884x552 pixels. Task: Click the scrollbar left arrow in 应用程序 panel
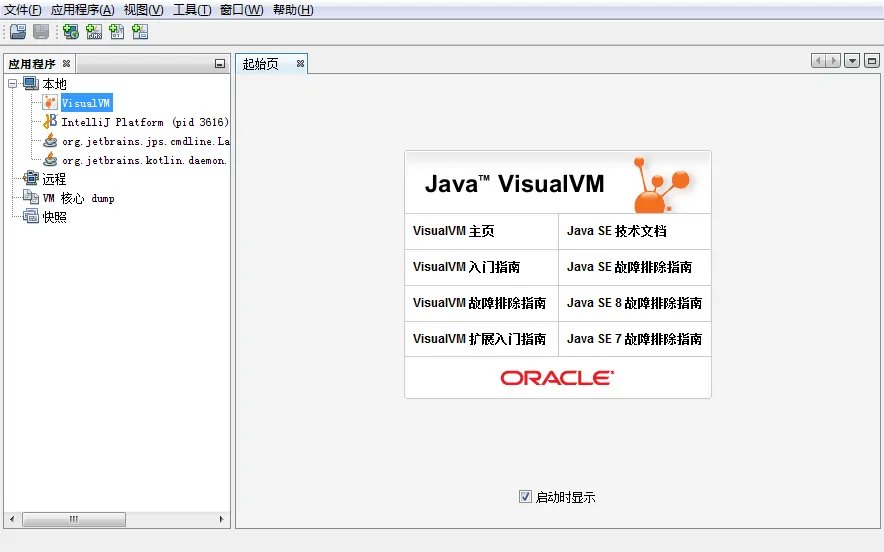point(12,519)
